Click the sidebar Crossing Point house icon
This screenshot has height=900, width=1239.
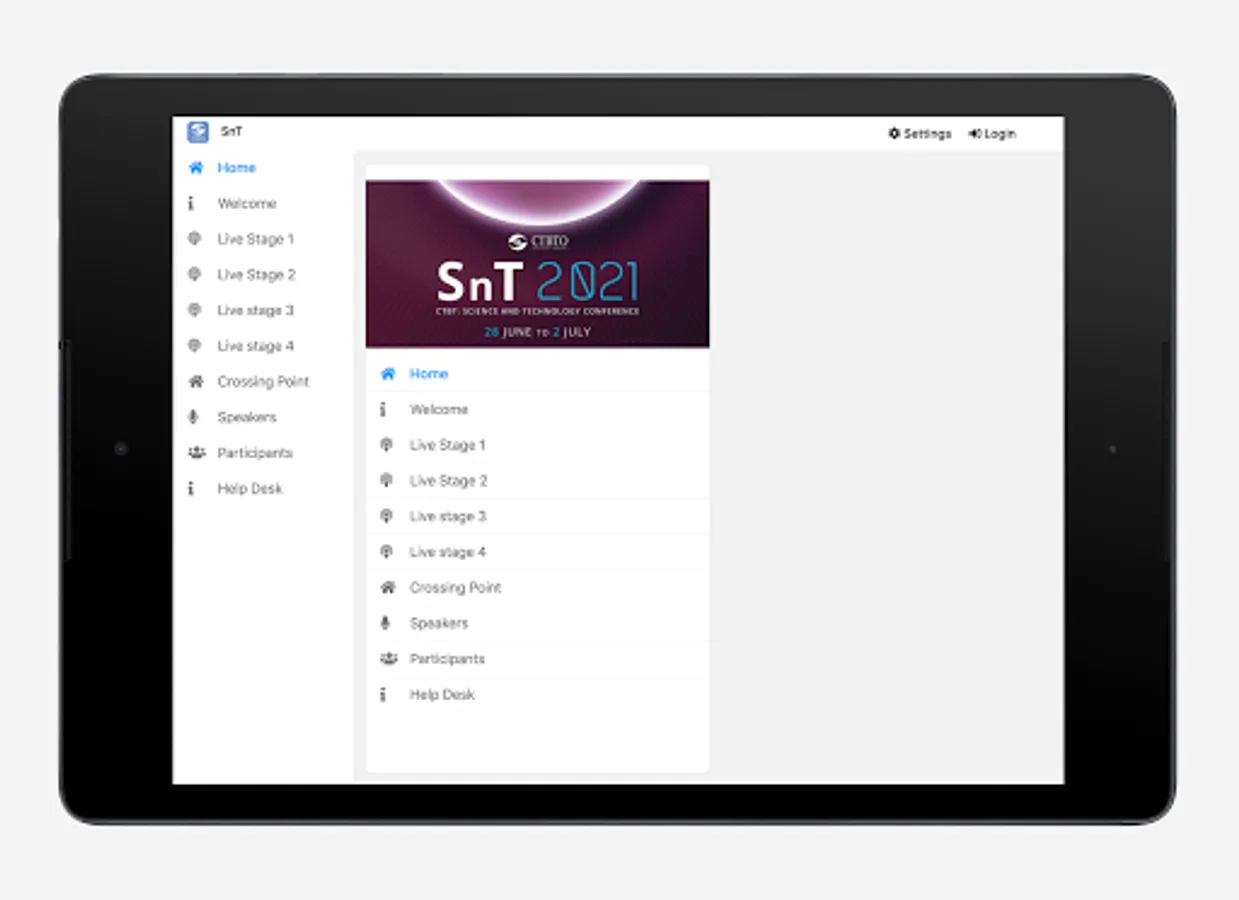pos(196,382)
